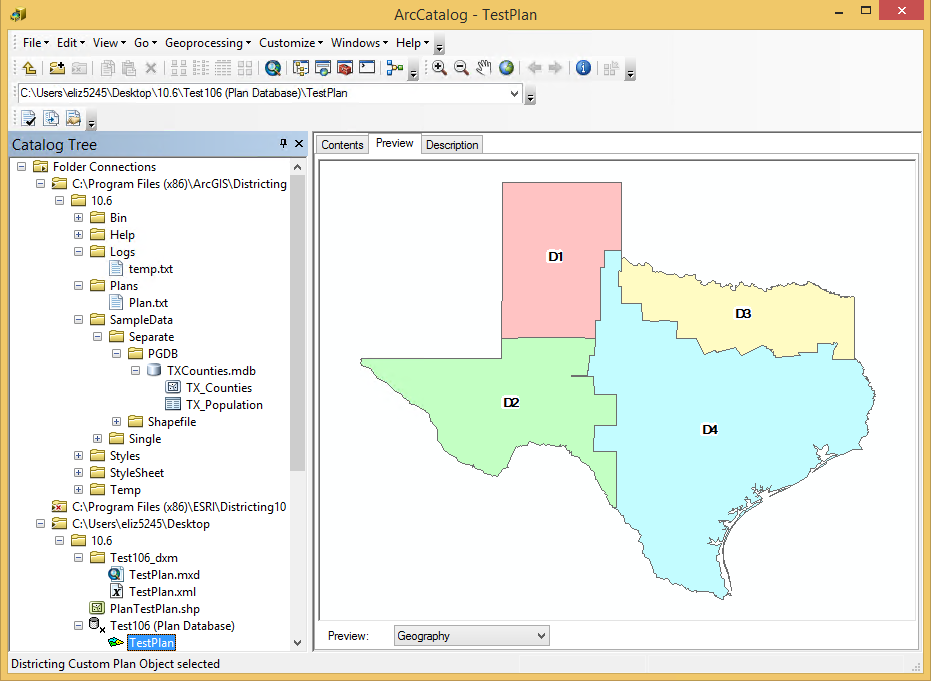Screen dimensions: 931x681
Task: Open the red ArcToolbox icon
Action: tap(345, 68)
